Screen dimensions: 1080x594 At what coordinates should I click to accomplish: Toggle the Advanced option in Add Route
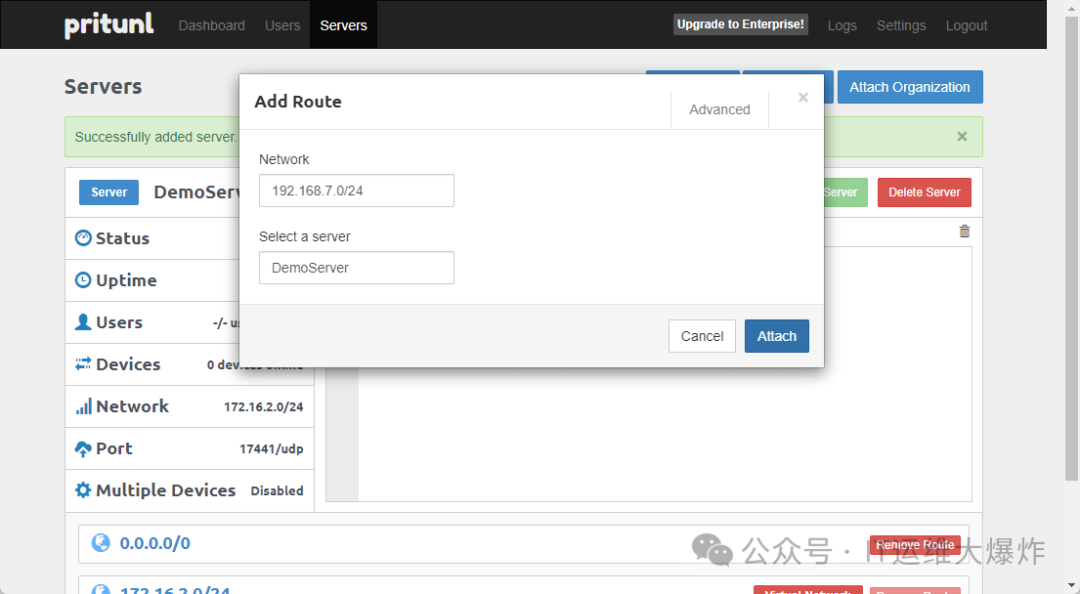(x=719, y=110)
